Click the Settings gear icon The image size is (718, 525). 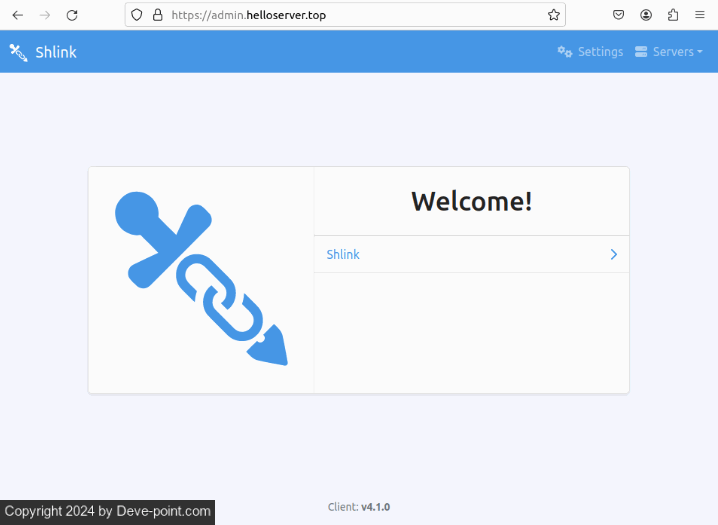(565, 52)
